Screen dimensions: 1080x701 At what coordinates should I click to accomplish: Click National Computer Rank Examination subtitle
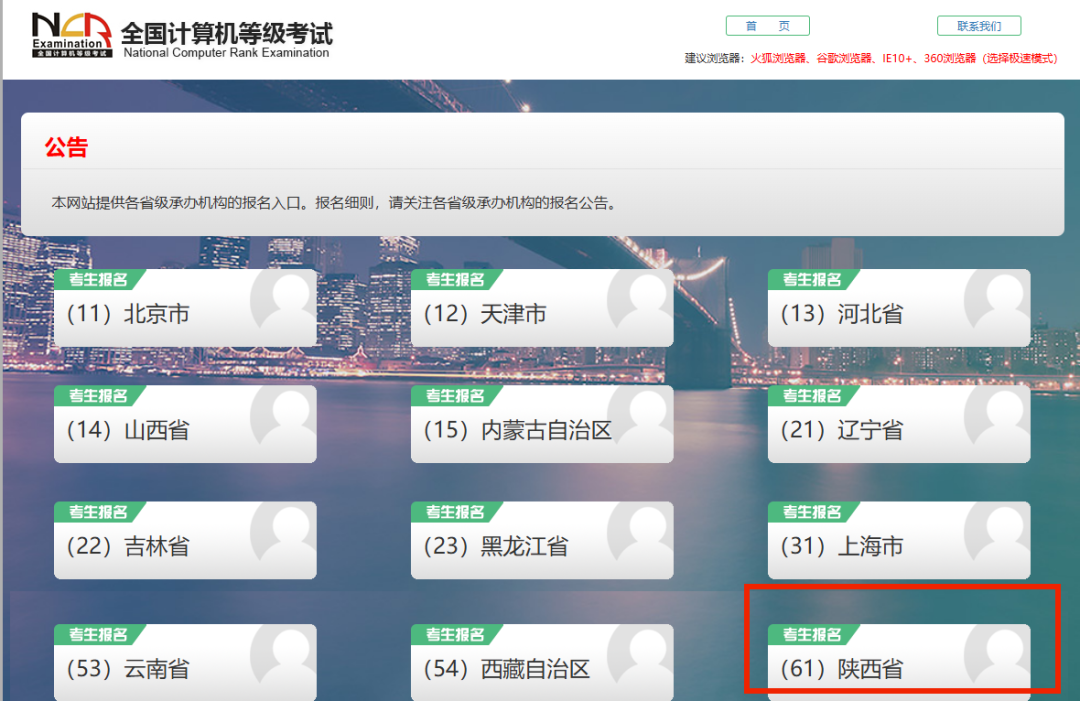(227, 53)
